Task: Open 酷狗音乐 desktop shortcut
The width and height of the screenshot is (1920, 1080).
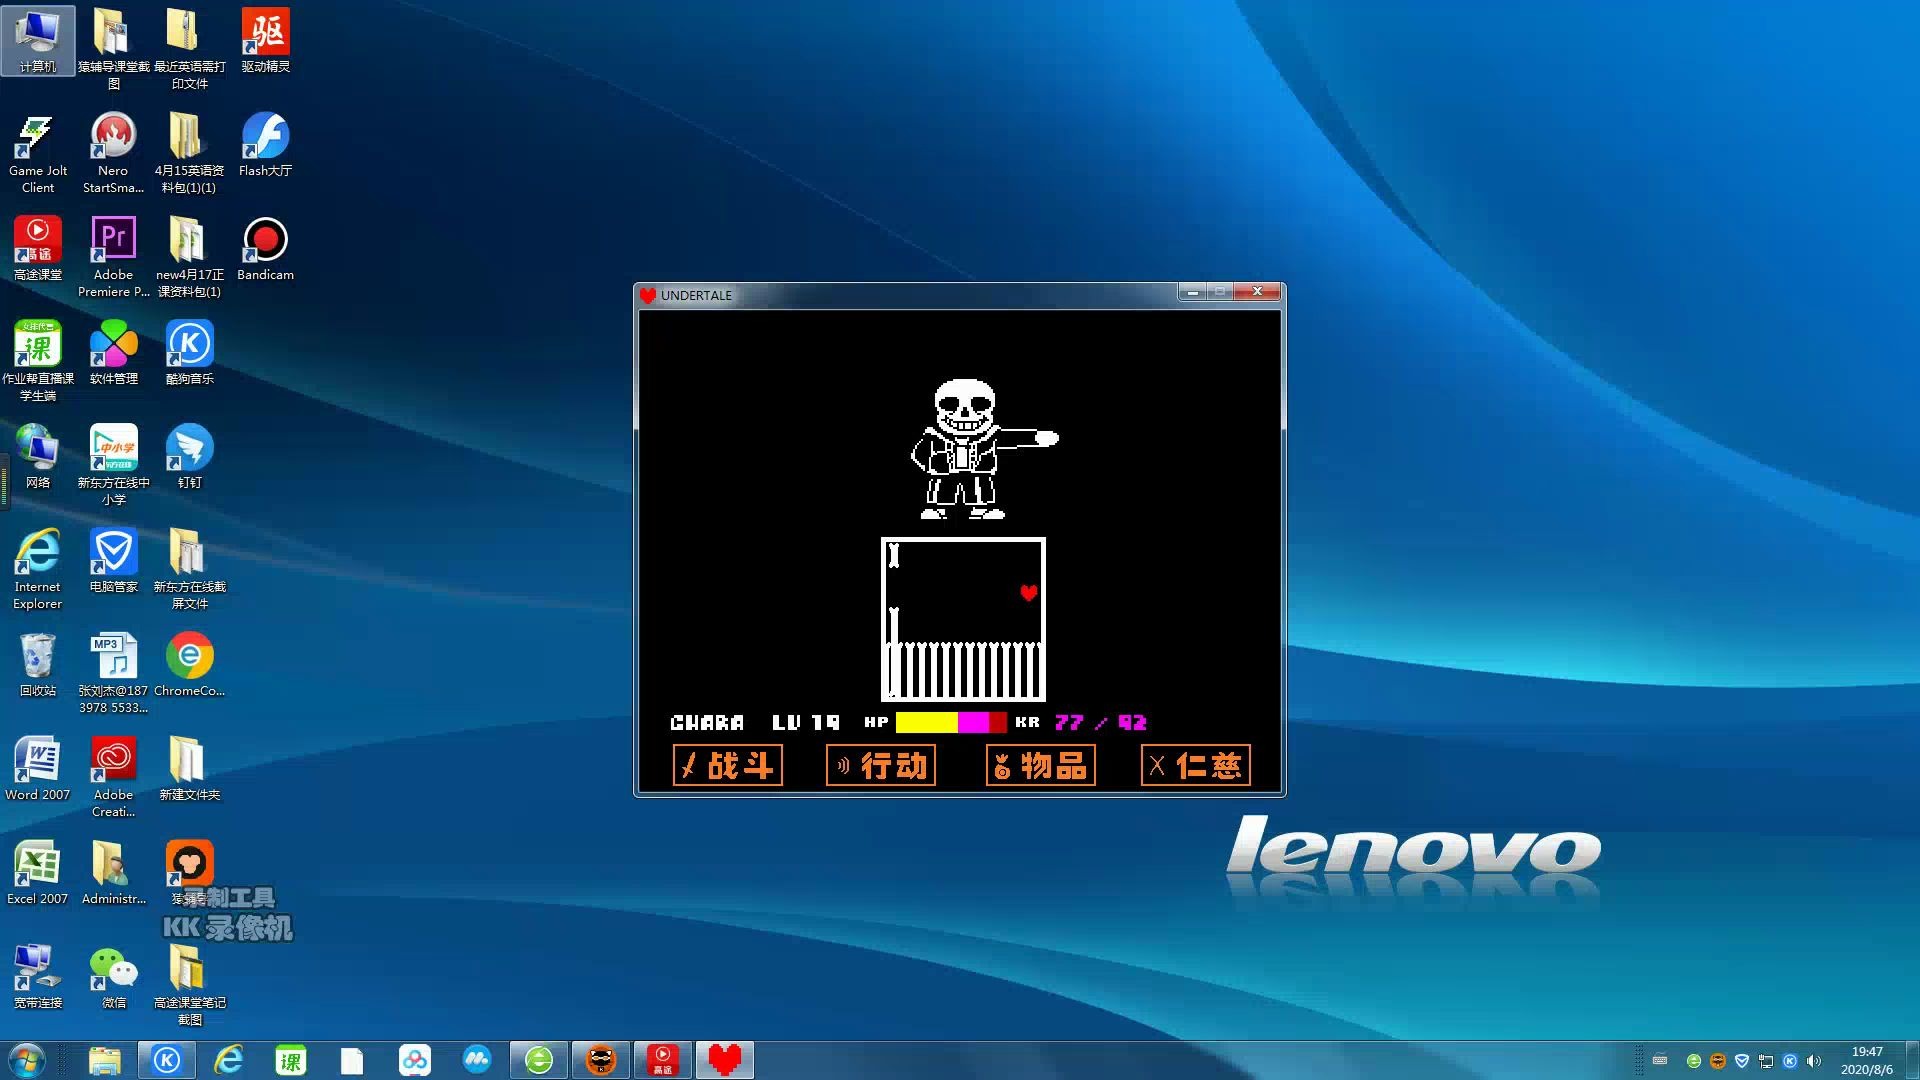Action: 189,345
